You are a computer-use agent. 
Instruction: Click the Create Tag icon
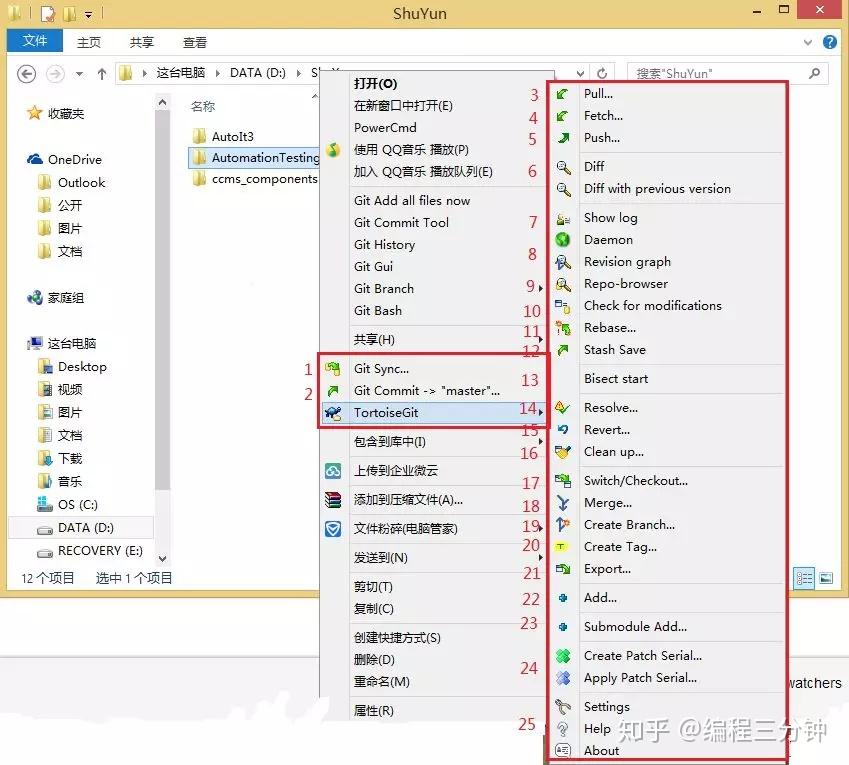[x=561, y=547]
